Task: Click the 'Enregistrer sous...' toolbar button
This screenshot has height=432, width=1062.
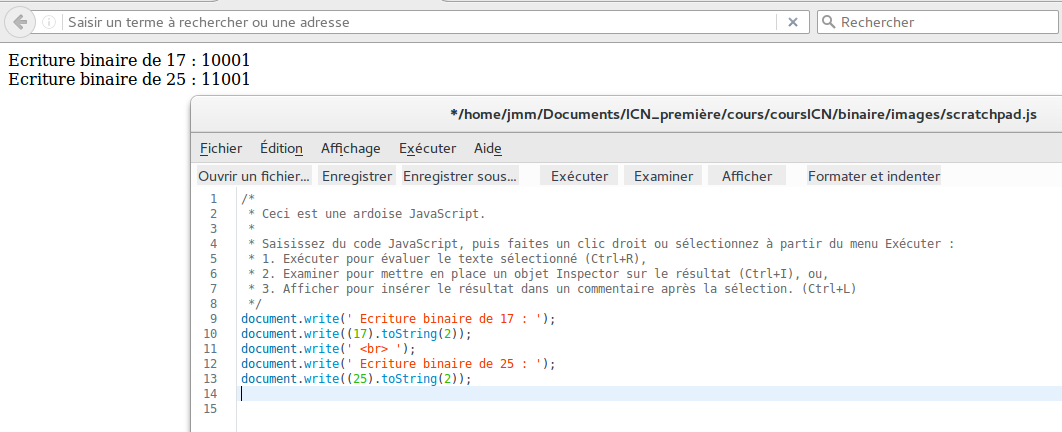Action: (x=460, y=176)
